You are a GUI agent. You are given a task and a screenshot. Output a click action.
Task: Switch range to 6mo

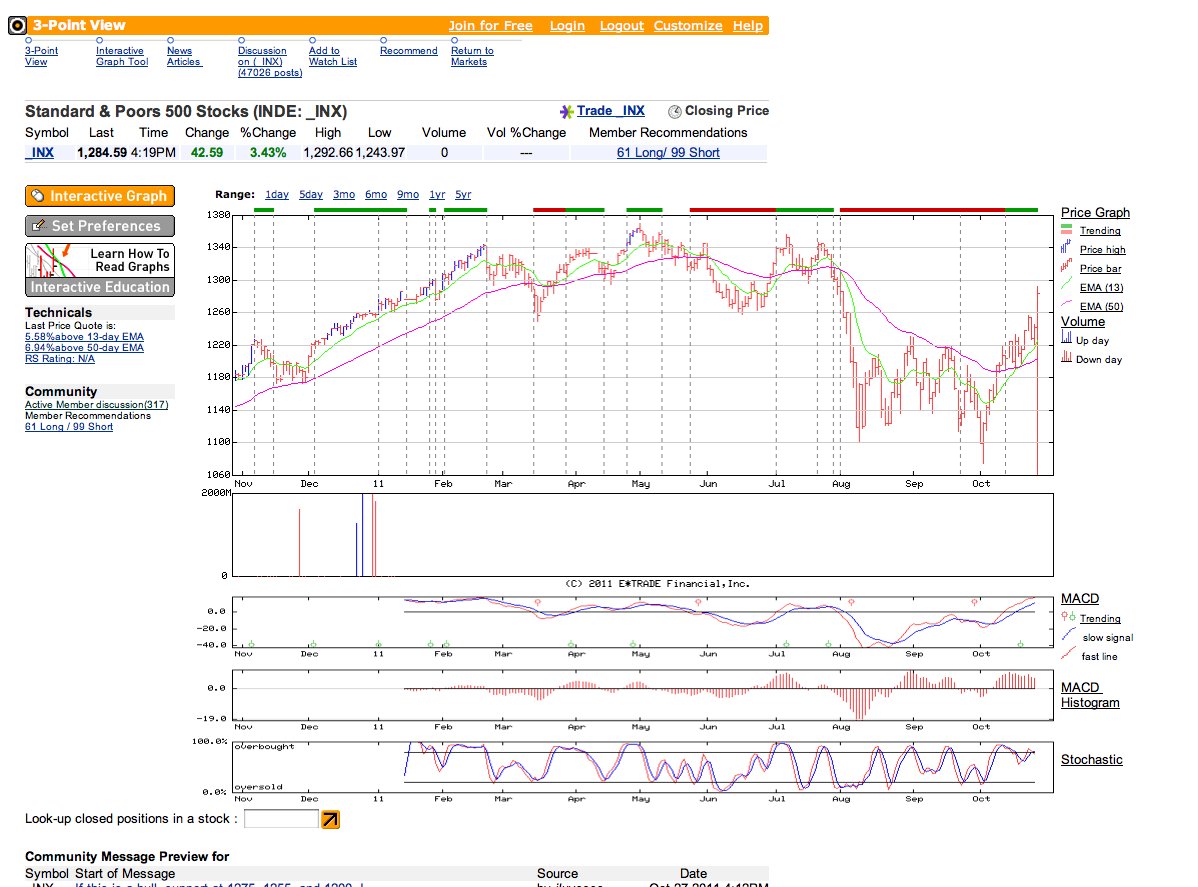click(376, 195)
